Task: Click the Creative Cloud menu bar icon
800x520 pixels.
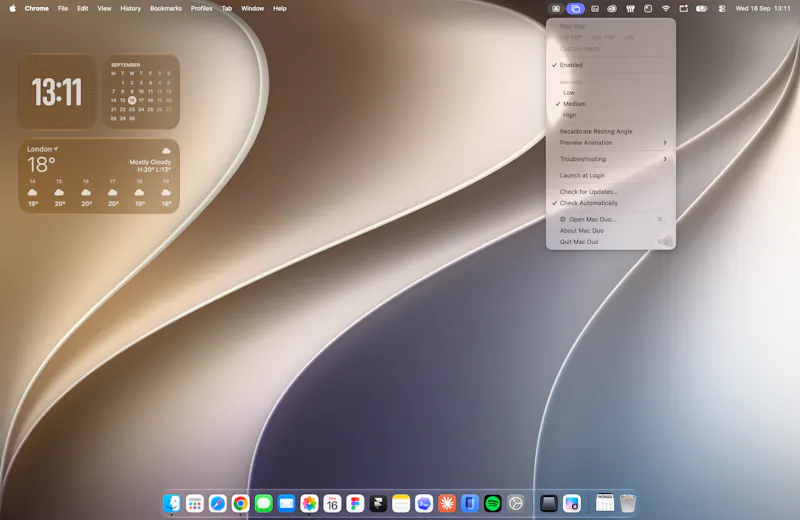Action: (612, 8)
